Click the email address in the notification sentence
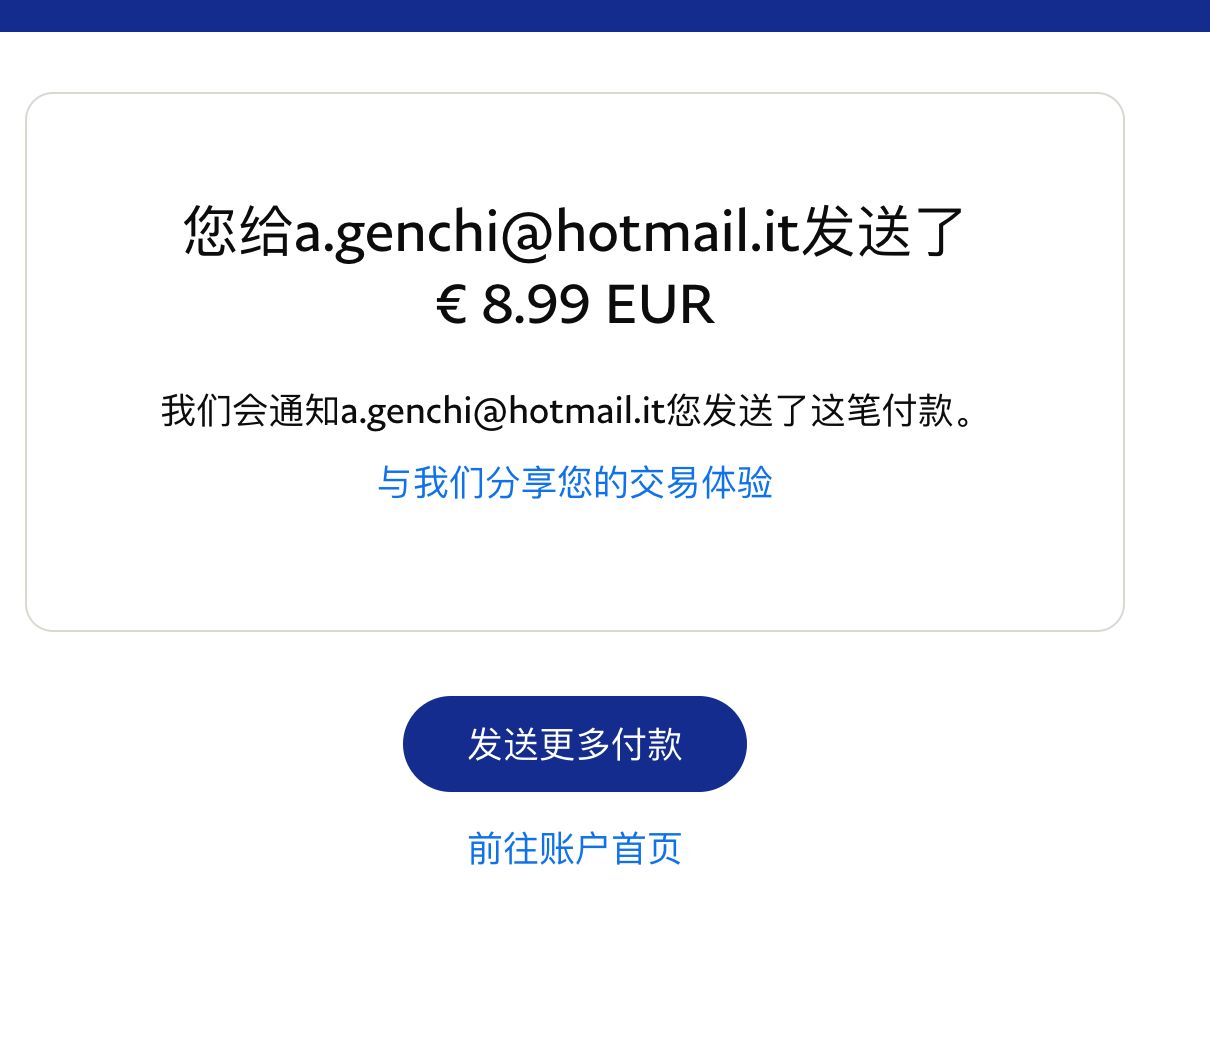 coord(503,411)
